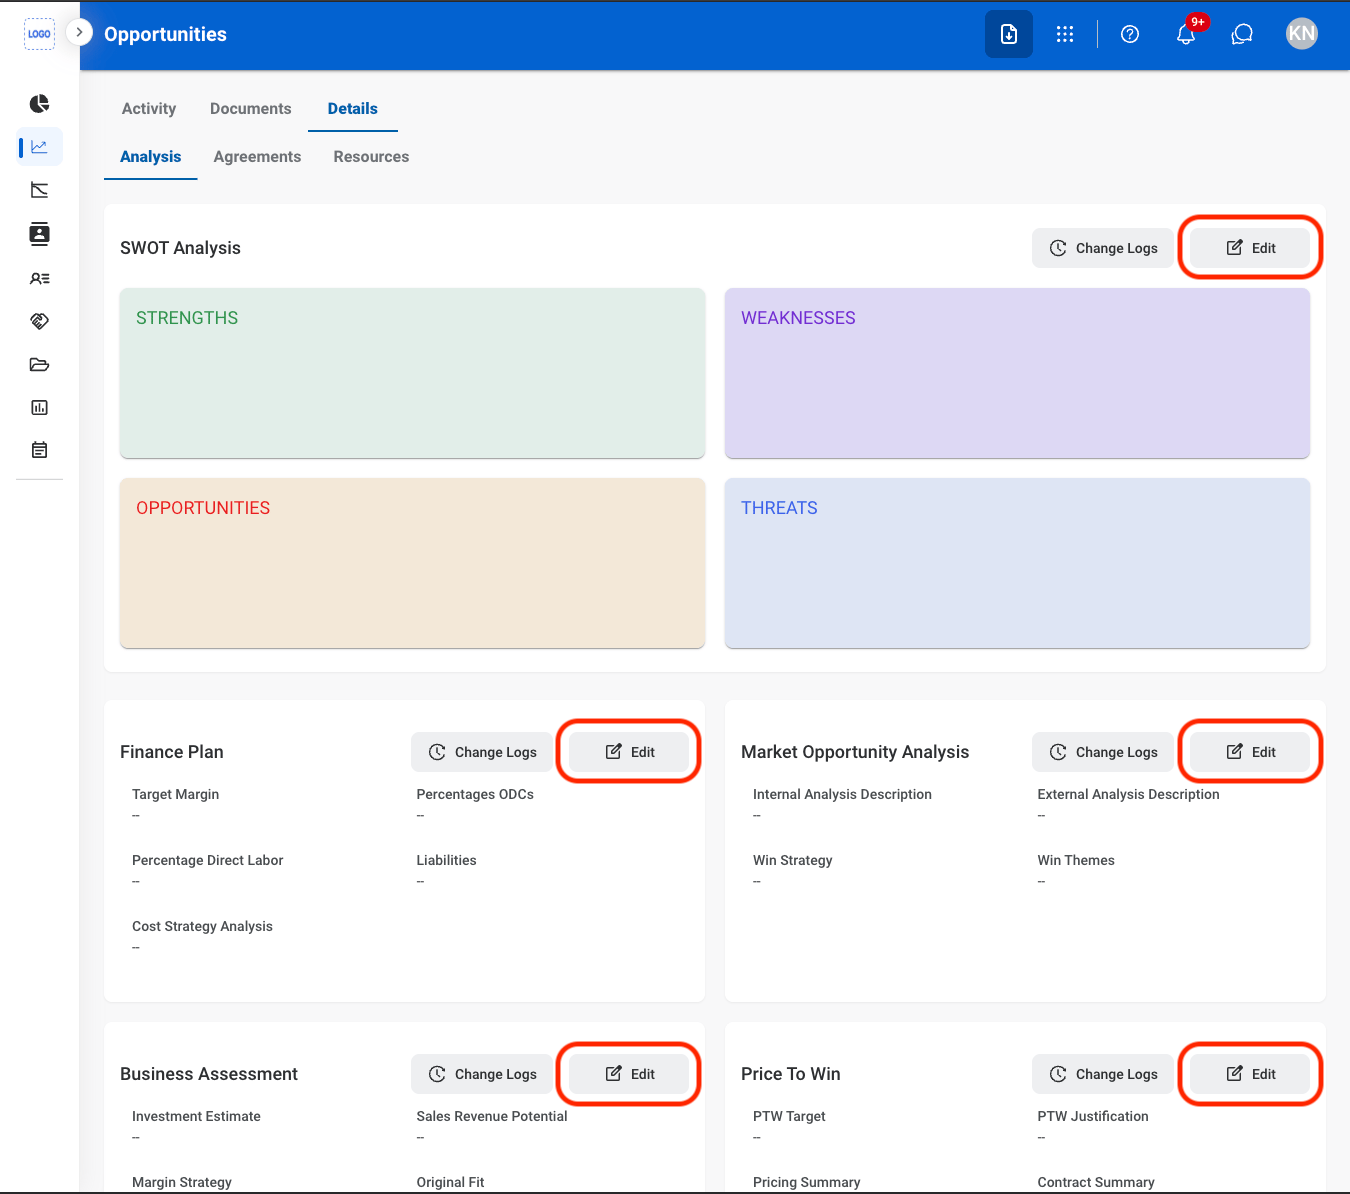Image resolution: width=1350 pixels, height=1194 pixels.
Task: View Change Logs for Price To Win
Action: coord(1103,1074)
